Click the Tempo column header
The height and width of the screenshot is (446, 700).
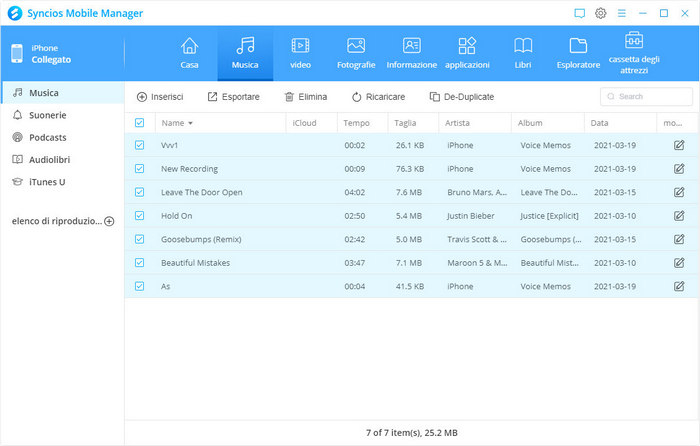pos(362,123)
